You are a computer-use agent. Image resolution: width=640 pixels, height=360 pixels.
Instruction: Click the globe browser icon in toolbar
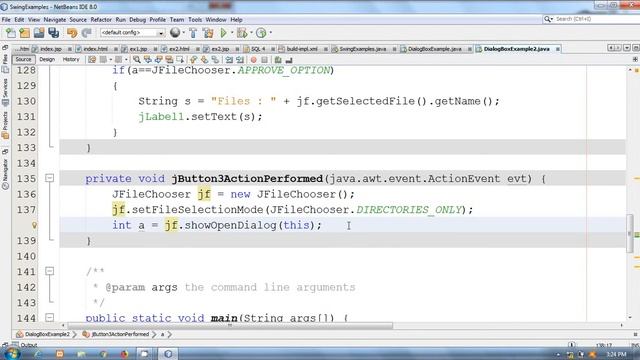tap(175, 33)
